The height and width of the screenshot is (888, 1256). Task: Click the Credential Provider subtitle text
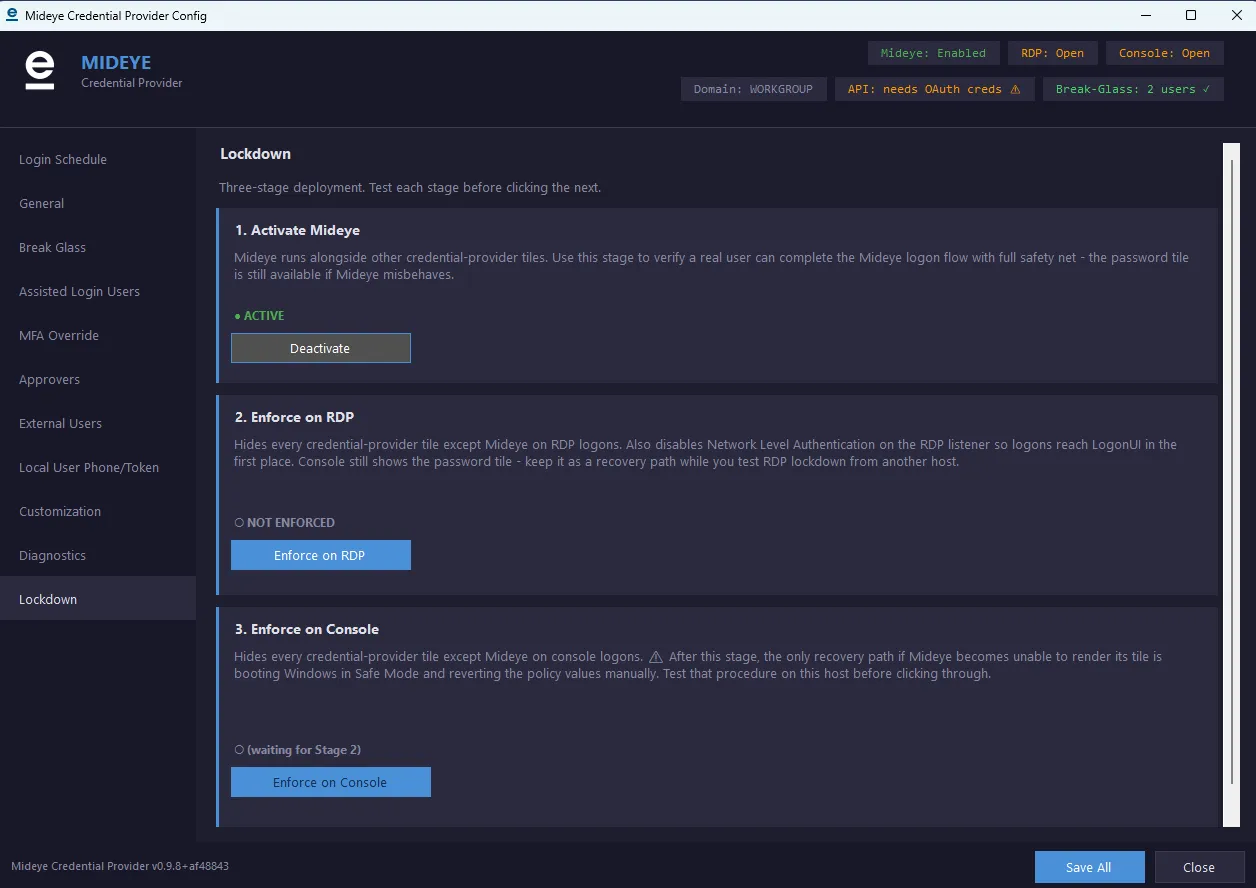click(x=132, y=83)
